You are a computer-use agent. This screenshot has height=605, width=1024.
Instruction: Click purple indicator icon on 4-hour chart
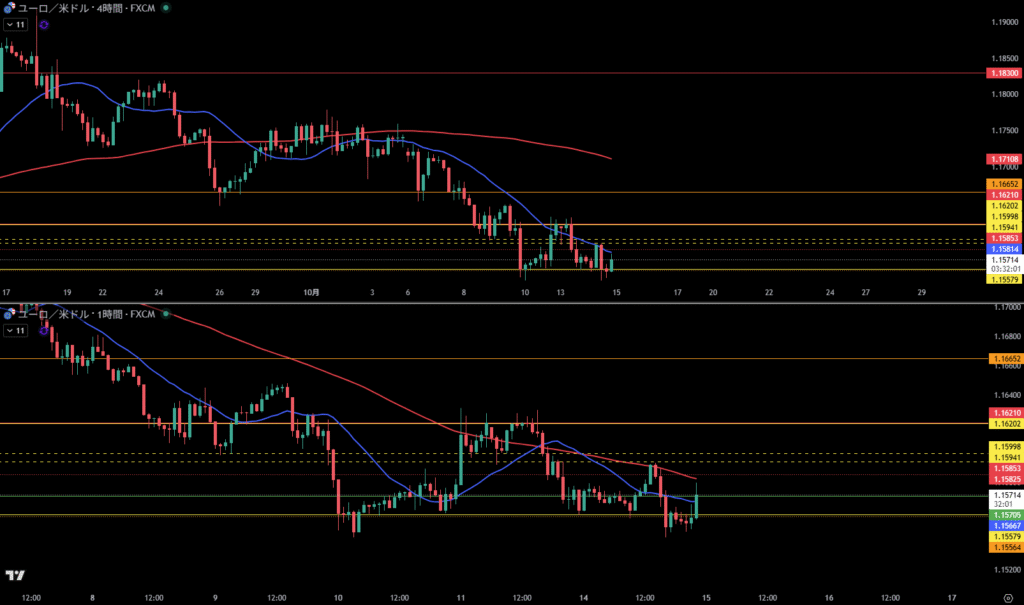coord(44,24)
